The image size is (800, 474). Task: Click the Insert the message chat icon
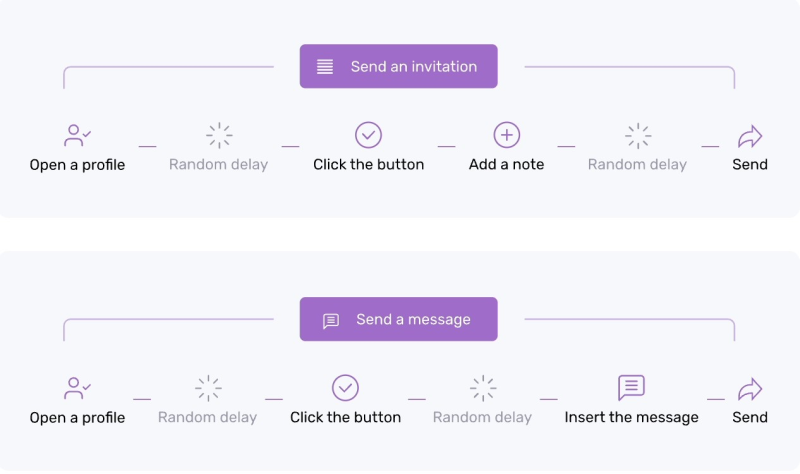[x=631, y=388]
